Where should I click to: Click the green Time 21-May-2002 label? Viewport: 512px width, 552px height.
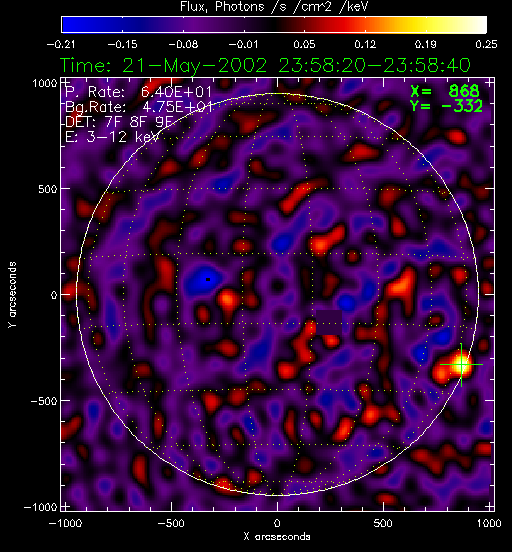265,65
